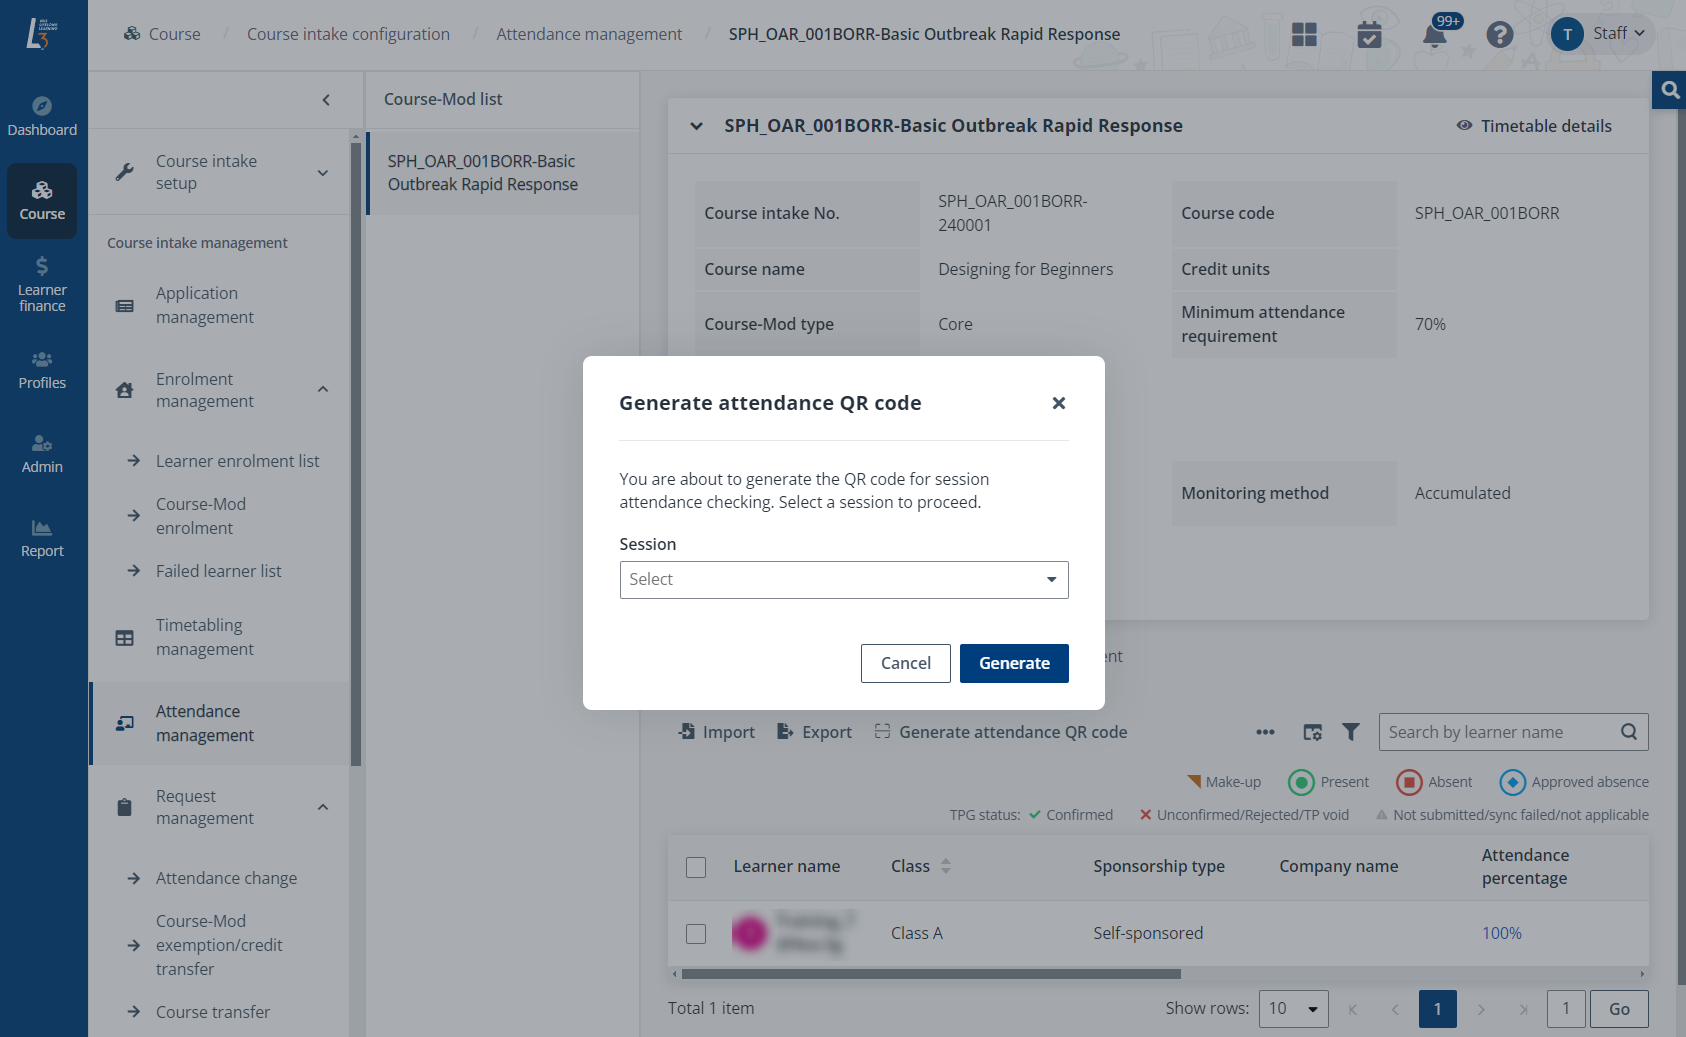Viewport: 1686px width, 1037px height.
Task: Check the Class A learner row checkbox
Action: tap(696, 933)
